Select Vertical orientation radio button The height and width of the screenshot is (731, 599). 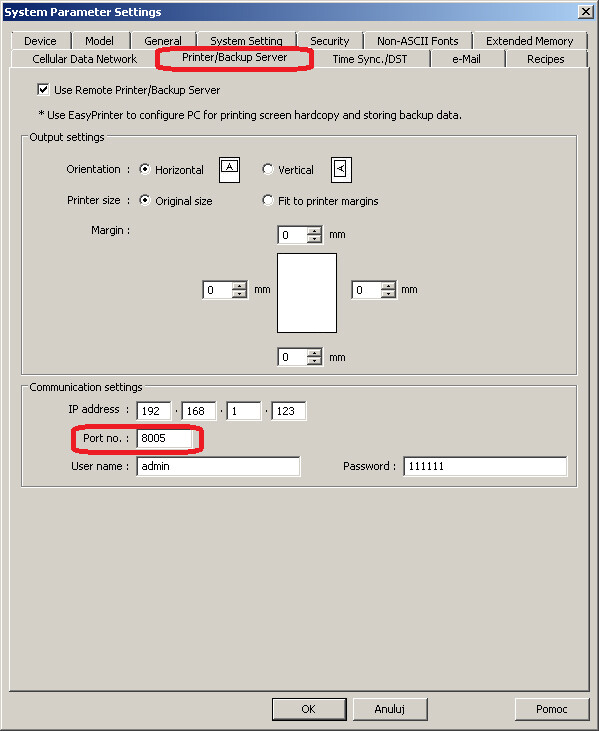pos(268,169)
